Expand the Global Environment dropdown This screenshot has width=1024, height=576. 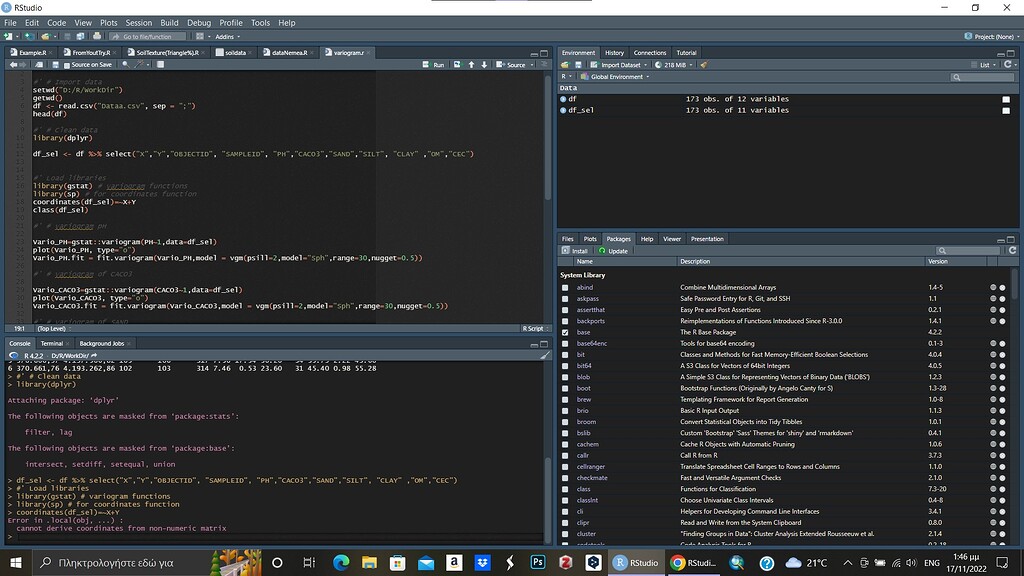tap(618, 76)
